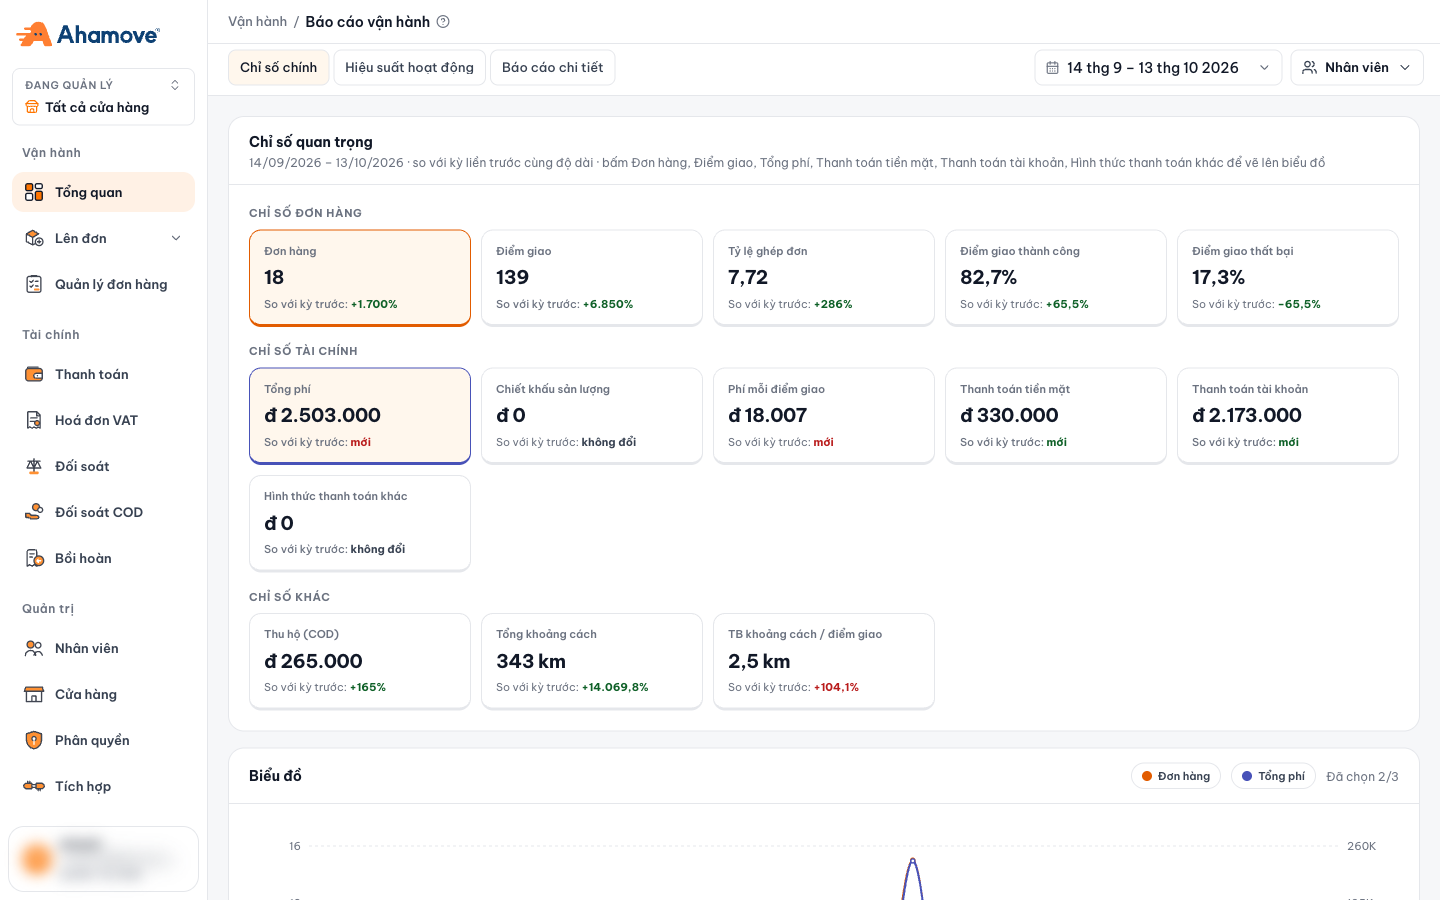Expand the Lên đơn submenu chevron

point(176,238)
